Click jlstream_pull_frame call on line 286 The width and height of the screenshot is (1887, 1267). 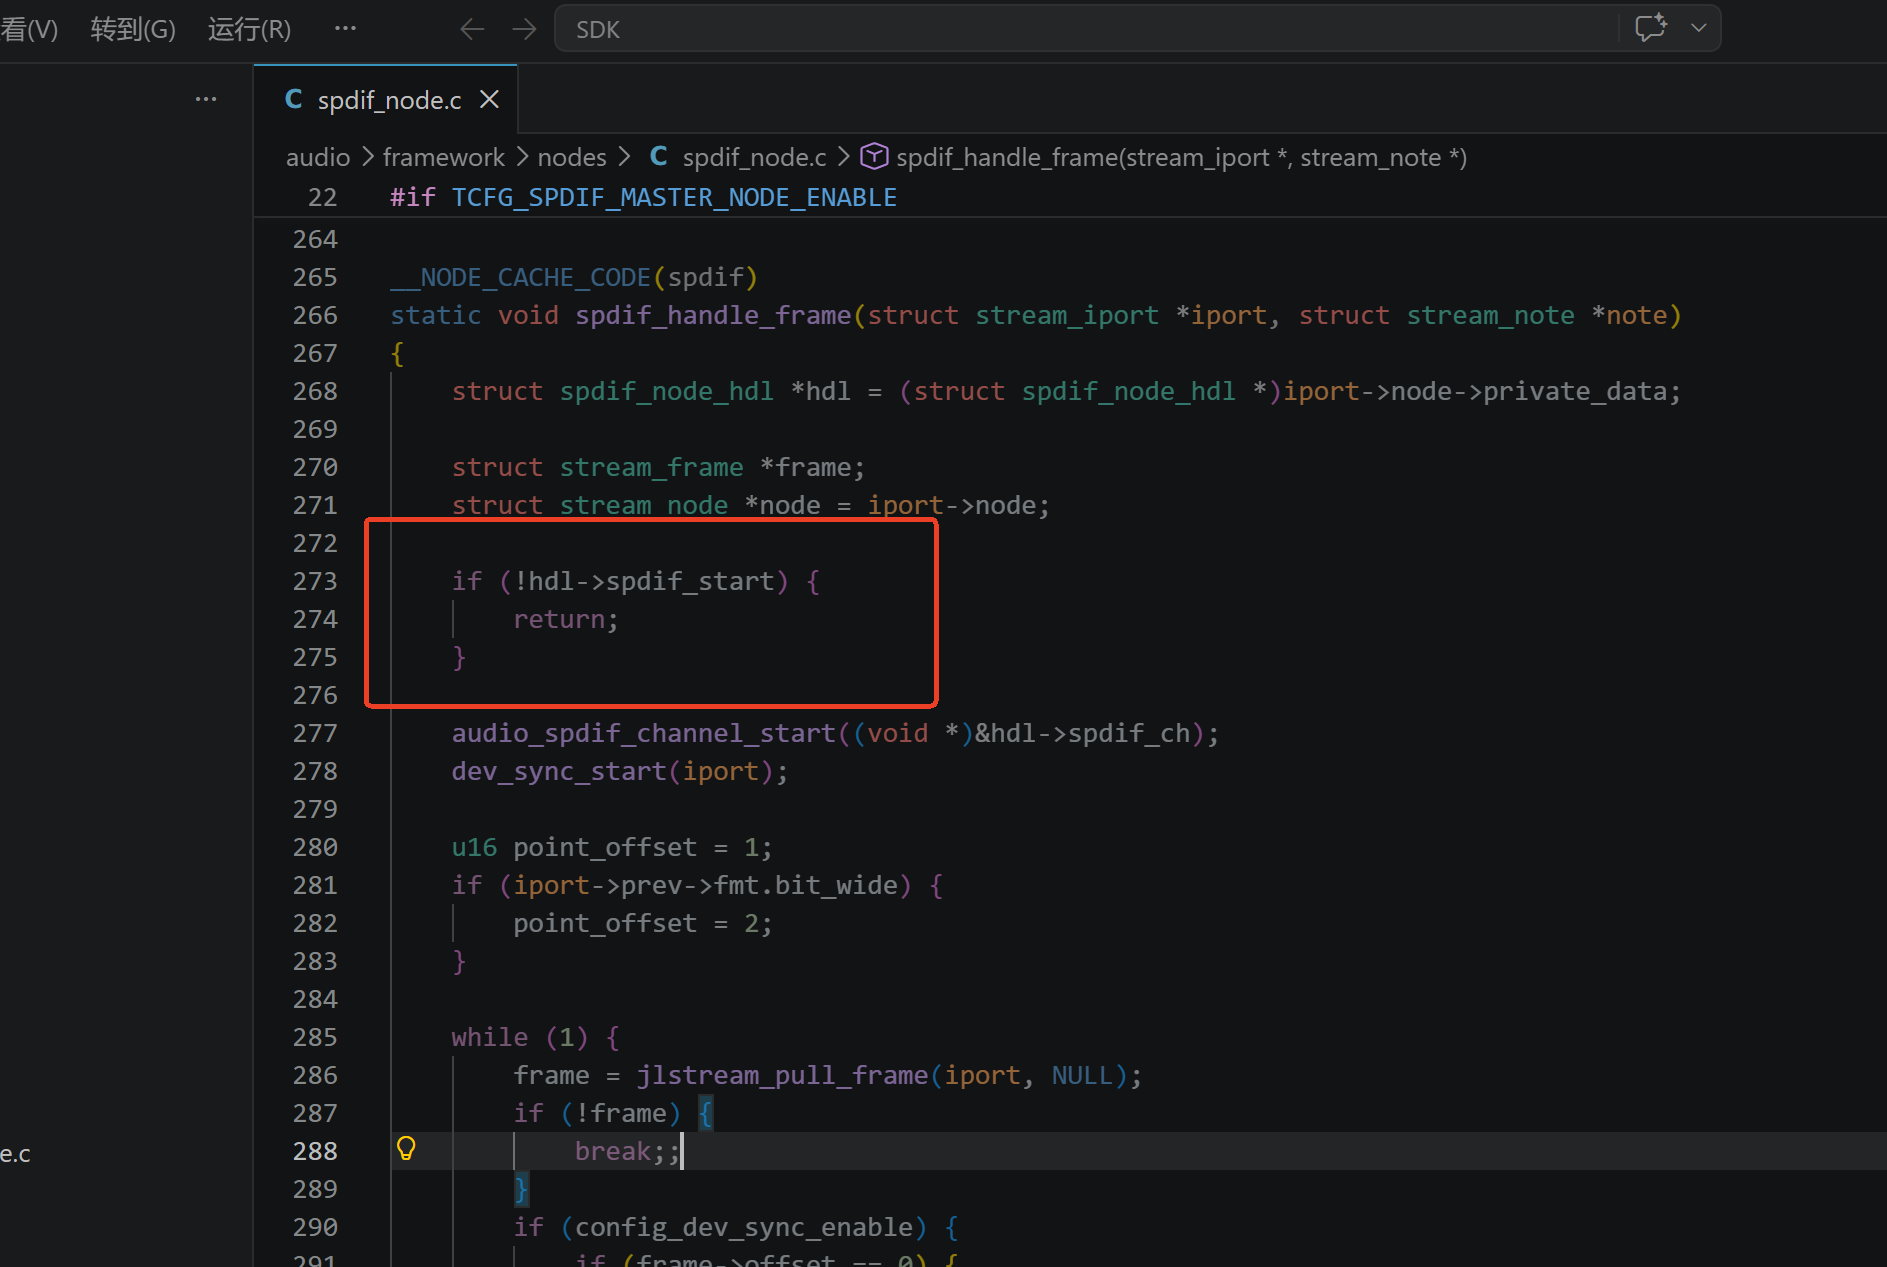pyautogui.click(x=783, y=1075)
